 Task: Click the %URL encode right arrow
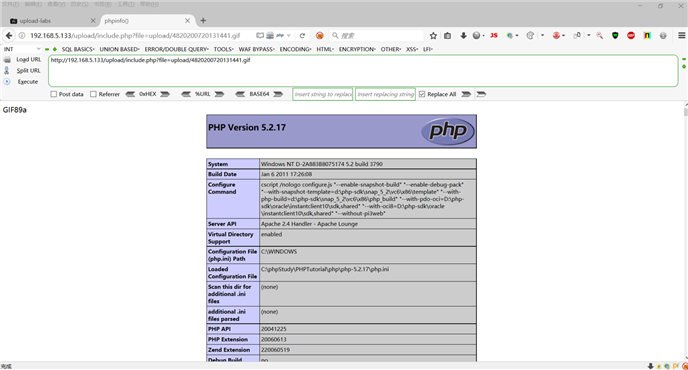click(219, 94)
